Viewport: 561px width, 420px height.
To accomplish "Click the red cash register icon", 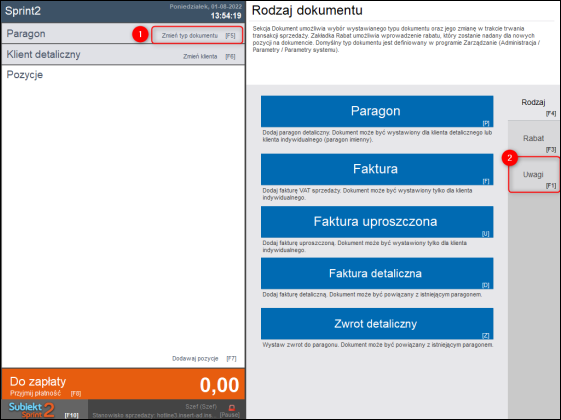I will [x=231, y=407].
